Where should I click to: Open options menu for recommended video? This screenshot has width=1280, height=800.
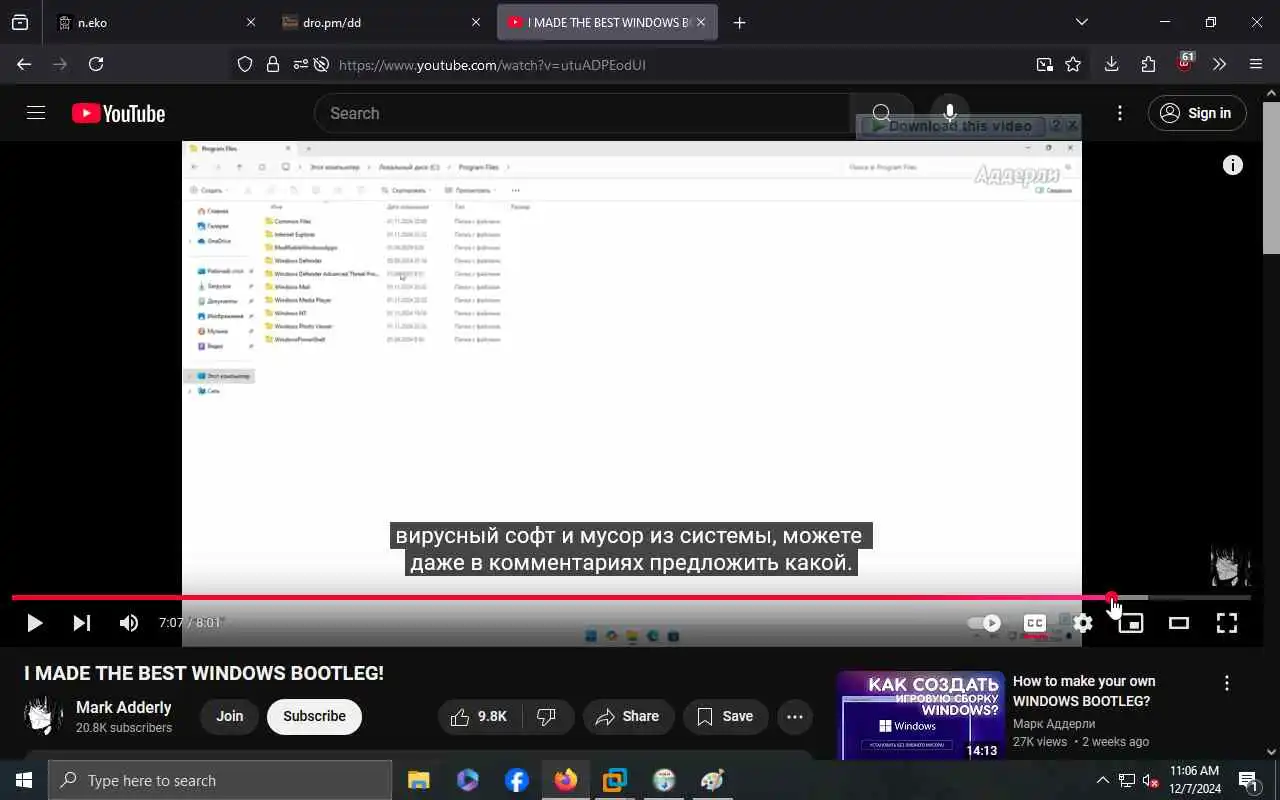point(1227,683)
